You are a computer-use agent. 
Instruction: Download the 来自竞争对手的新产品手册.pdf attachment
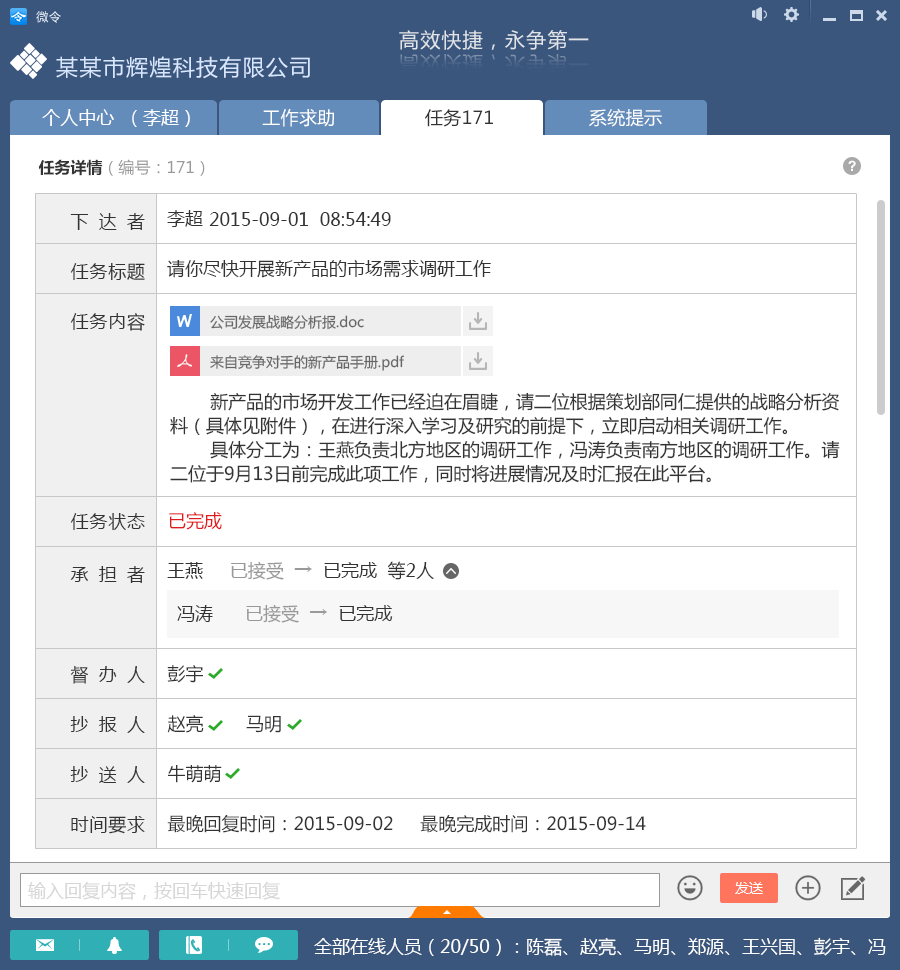click(x=478, y=361)
